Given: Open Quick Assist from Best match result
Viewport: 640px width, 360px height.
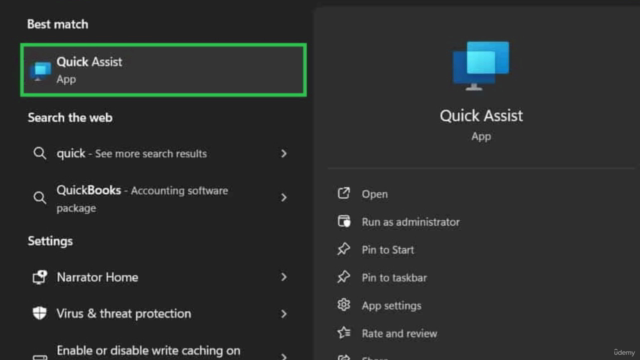Looking at the screenshot, I should click(163, 70).
